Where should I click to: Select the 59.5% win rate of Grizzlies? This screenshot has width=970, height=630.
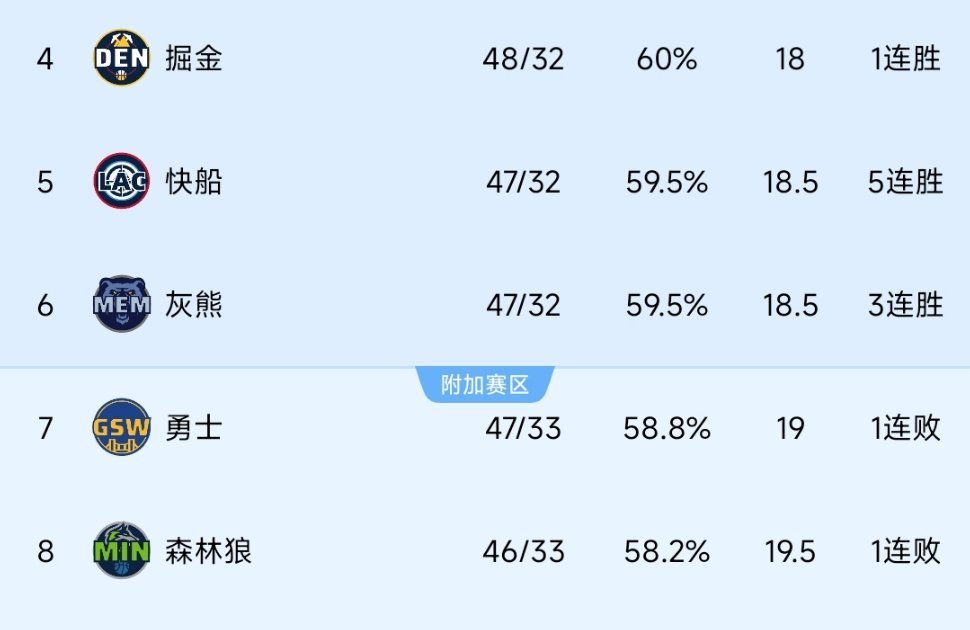click(667, 306)
